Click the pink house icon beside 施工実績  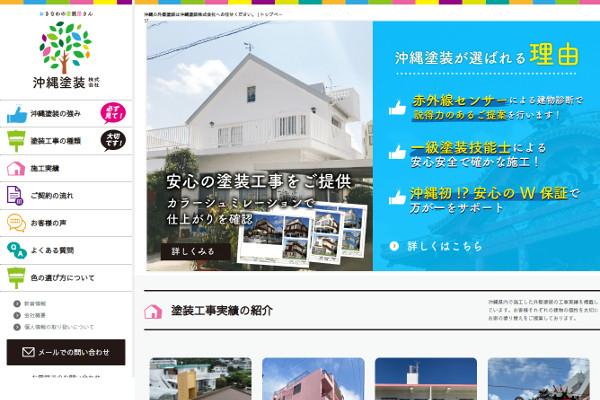[x=16, y=168]
